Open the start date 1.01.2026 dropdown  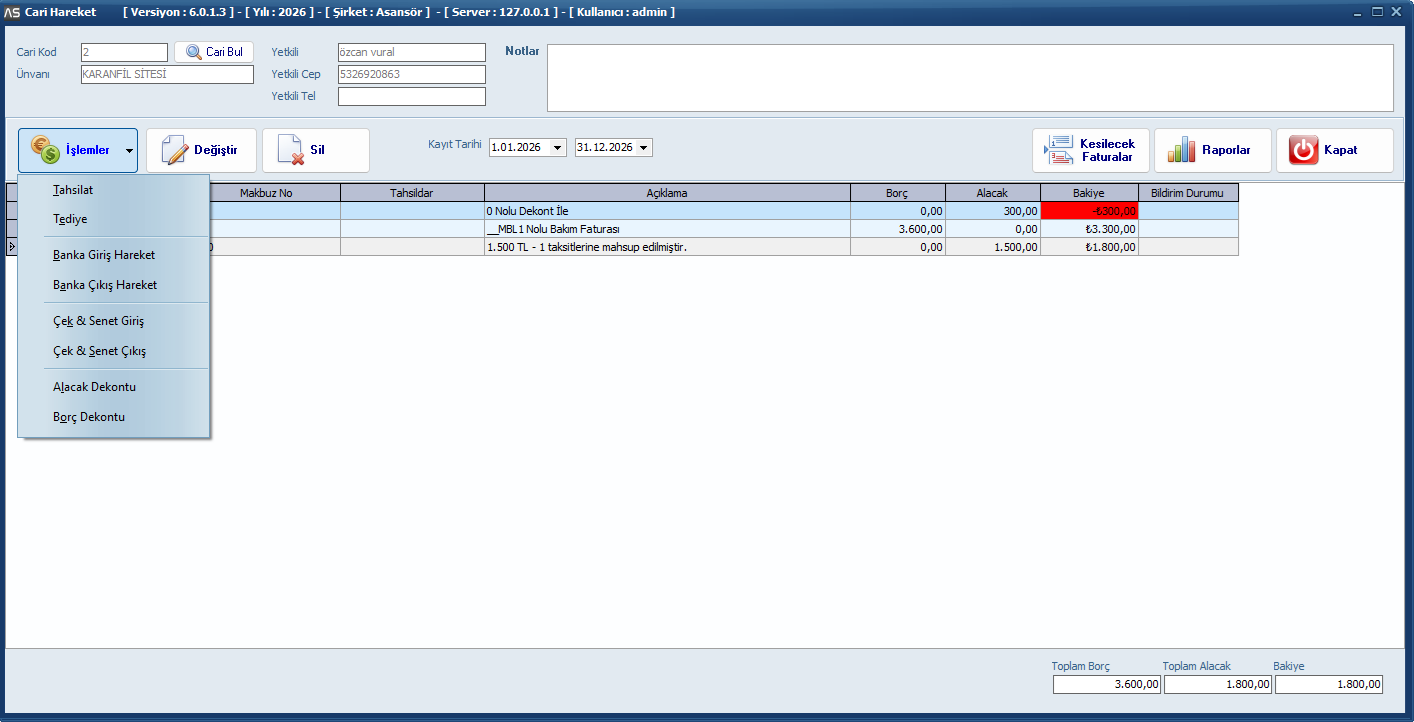tap(557, 148)
